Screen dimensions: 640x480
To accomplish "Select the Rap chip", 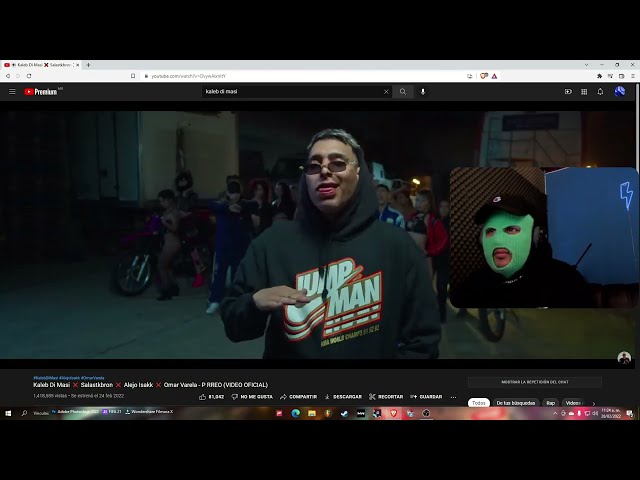I will tap(550, 403).
